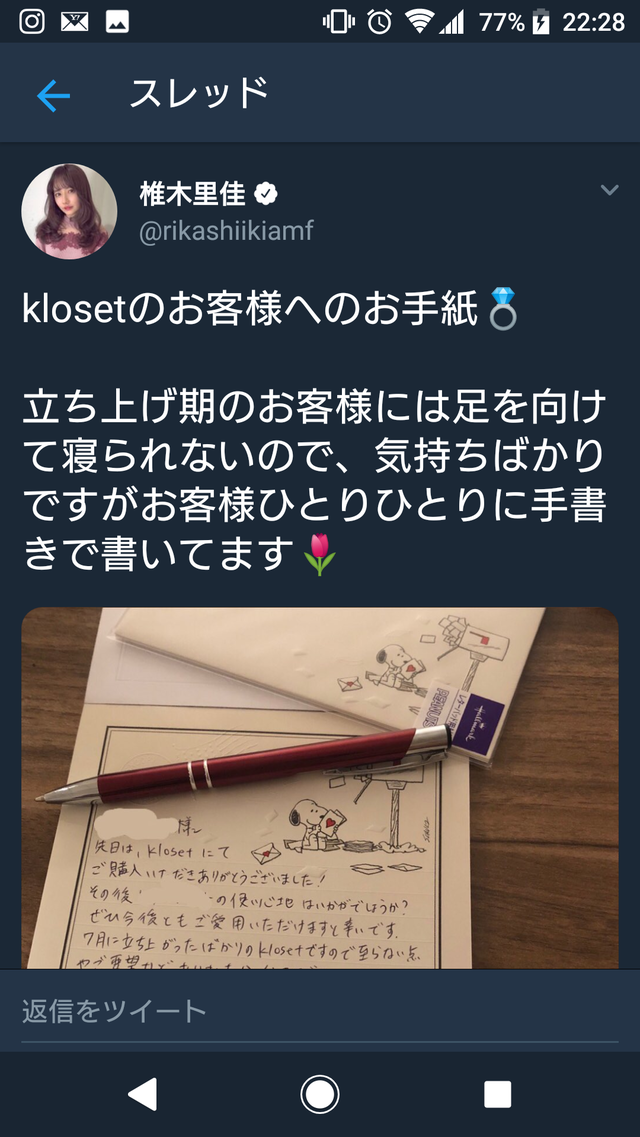Open 椎木里佳's profile picture
Image resolution: width=640 pixels, height=1137 pixels.
pos(70,211)
